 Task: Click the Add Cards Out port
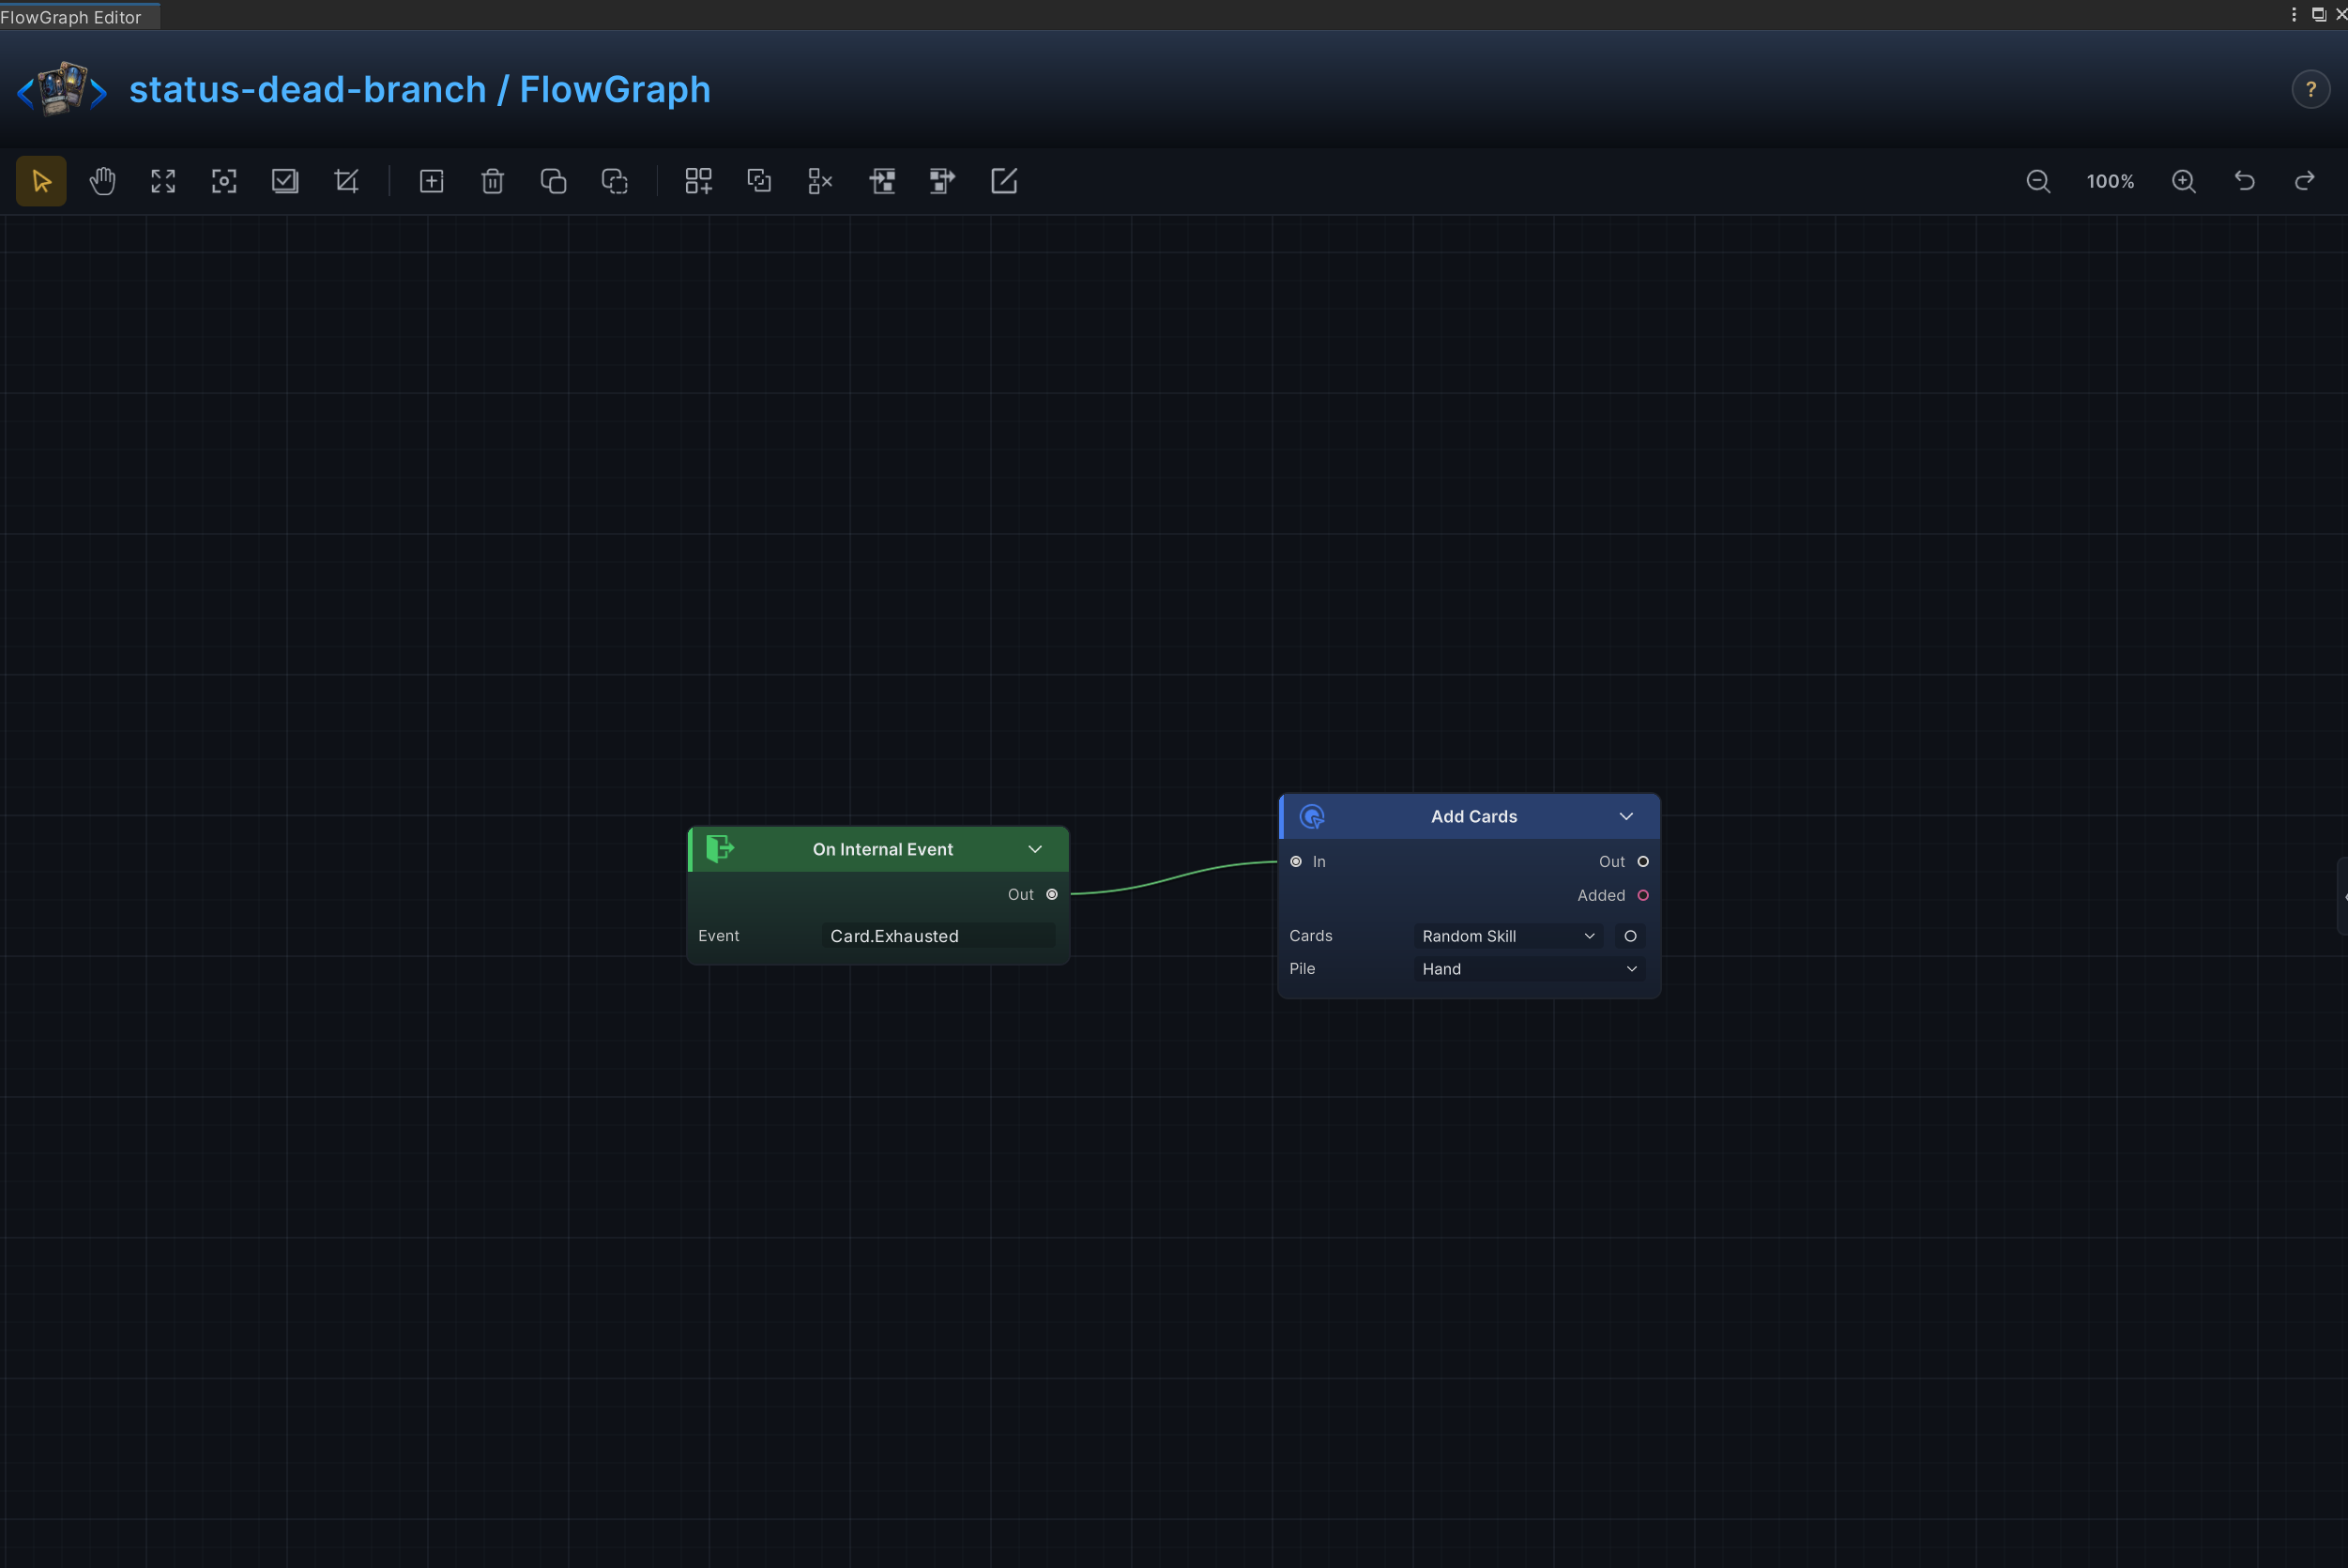1643,861
